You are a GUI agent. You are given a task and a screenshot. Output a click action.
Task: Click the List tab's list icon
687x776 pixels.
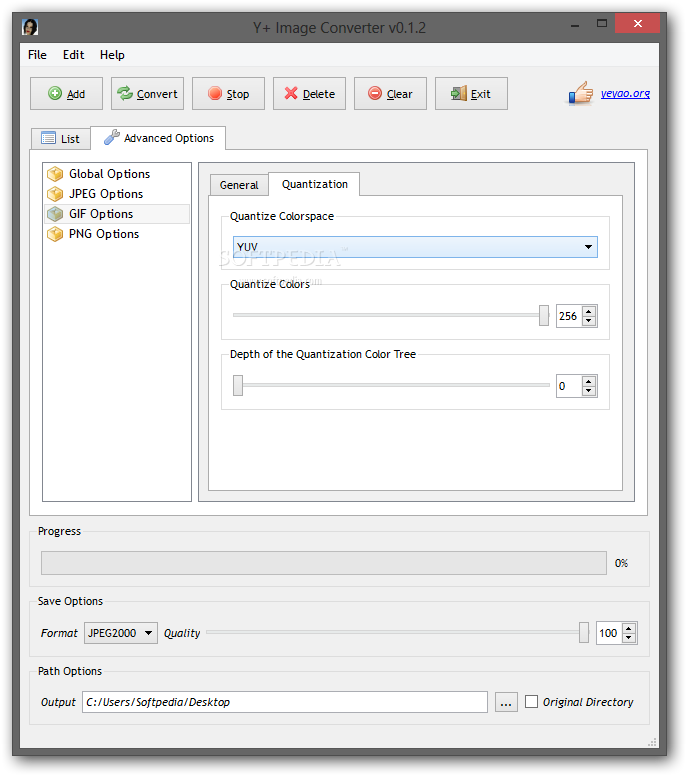[49, 138]
